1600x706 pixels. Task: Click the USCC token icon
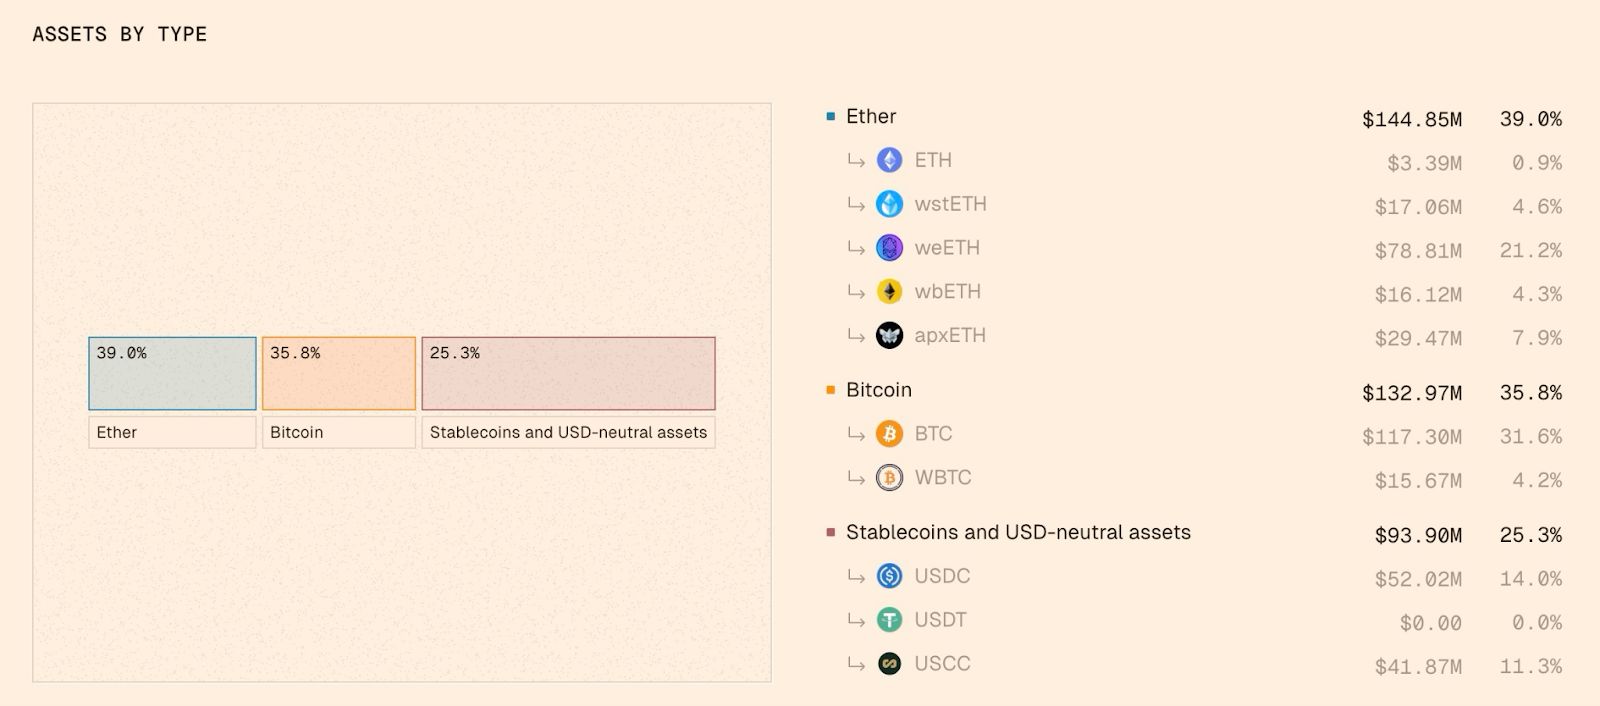pos(889,664)
